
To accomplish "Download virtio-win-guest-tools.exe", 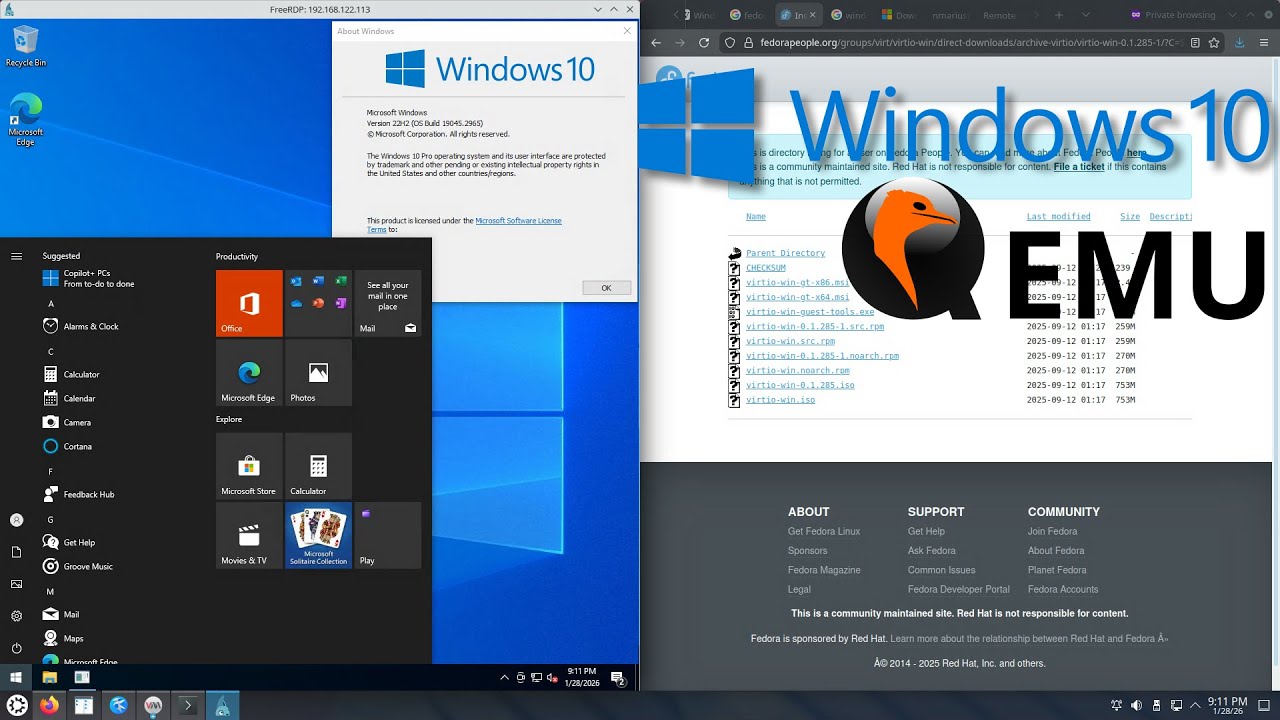I will pos(810,312).
